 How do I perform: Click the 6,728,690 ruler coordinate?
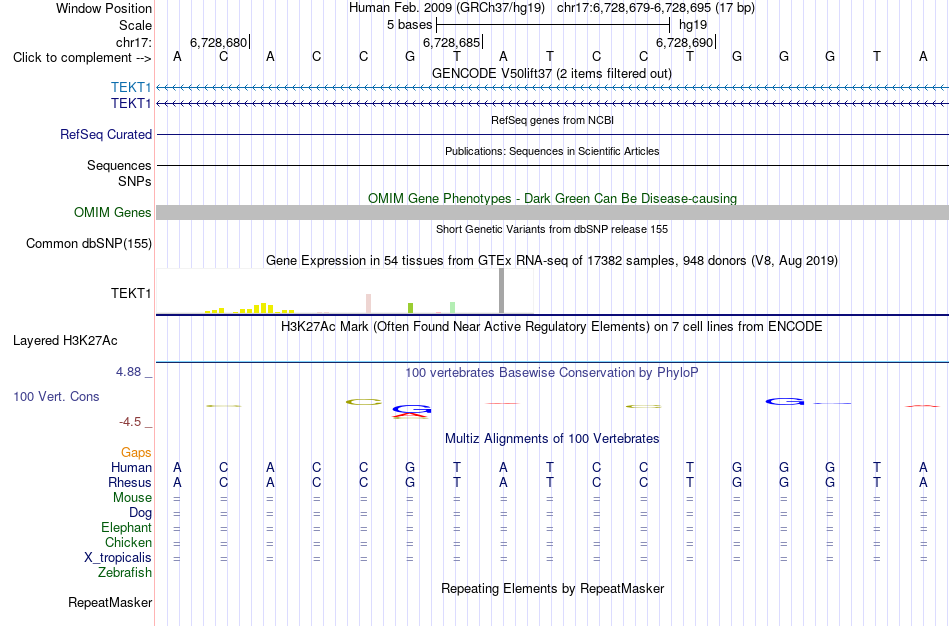pos(685,42)
